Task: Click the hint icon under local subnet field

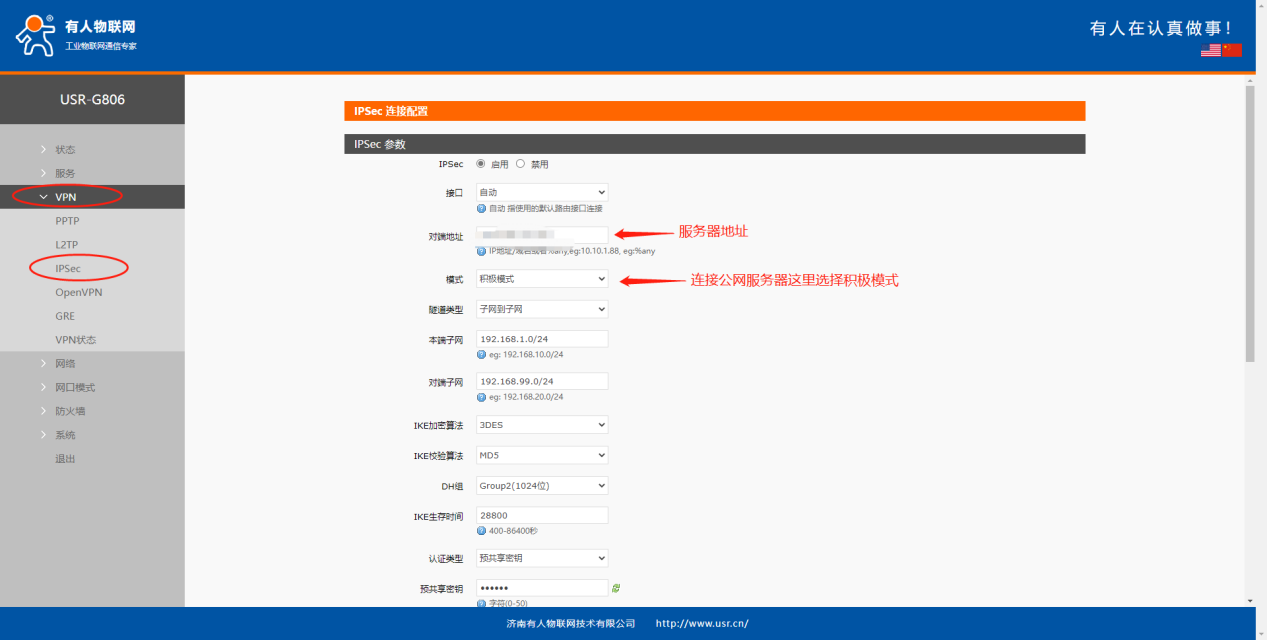Action: point(481,354)
